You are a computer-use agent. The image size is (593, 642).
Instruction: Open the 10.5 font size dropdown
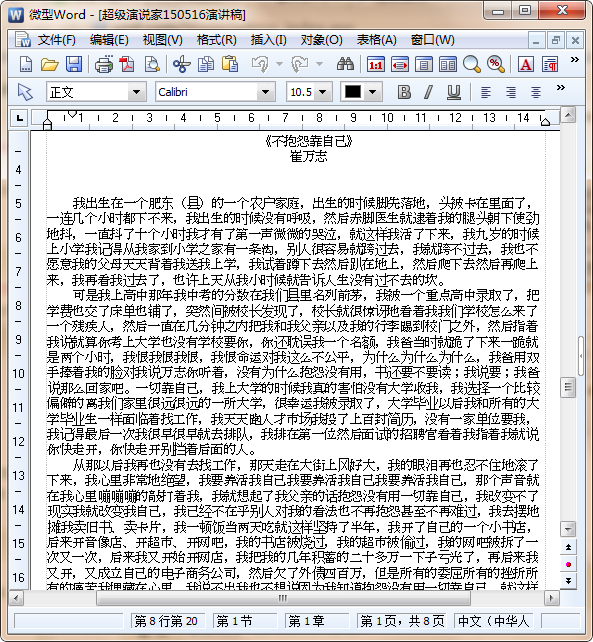323,92
